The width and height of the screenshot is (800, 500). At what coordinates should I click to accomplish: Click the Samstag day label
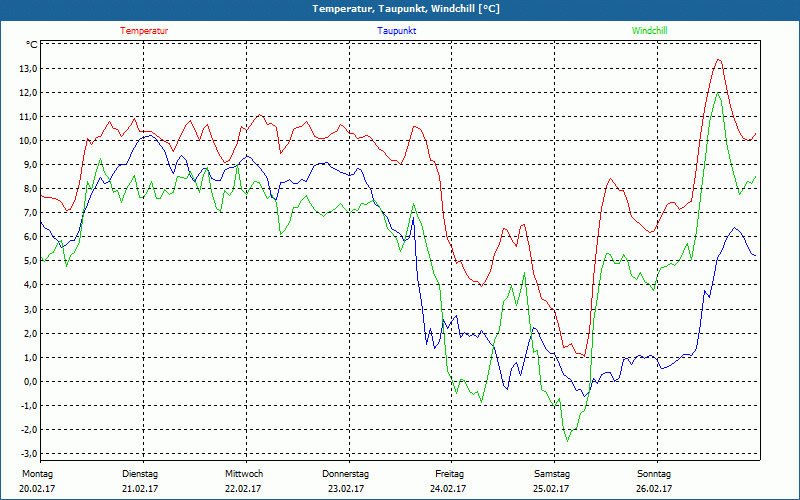point(552,474)
